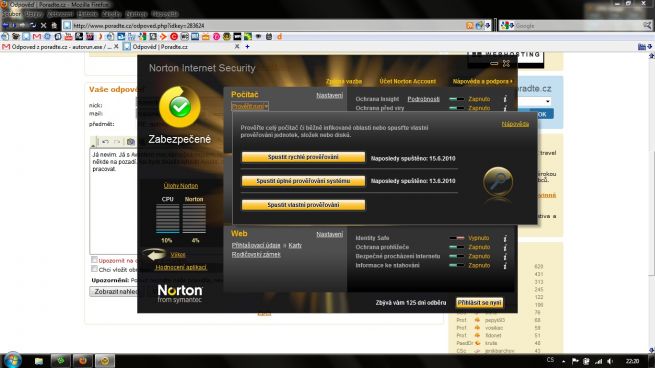655x368 pixels.
Task: Click the Firefox home icon
Action: (x=53, y=26)
